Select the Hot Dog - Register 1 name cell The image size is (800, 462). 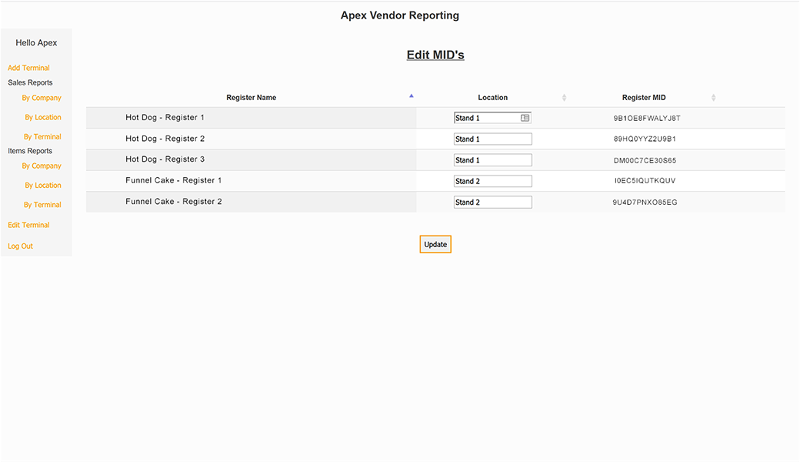click(251, 117)
